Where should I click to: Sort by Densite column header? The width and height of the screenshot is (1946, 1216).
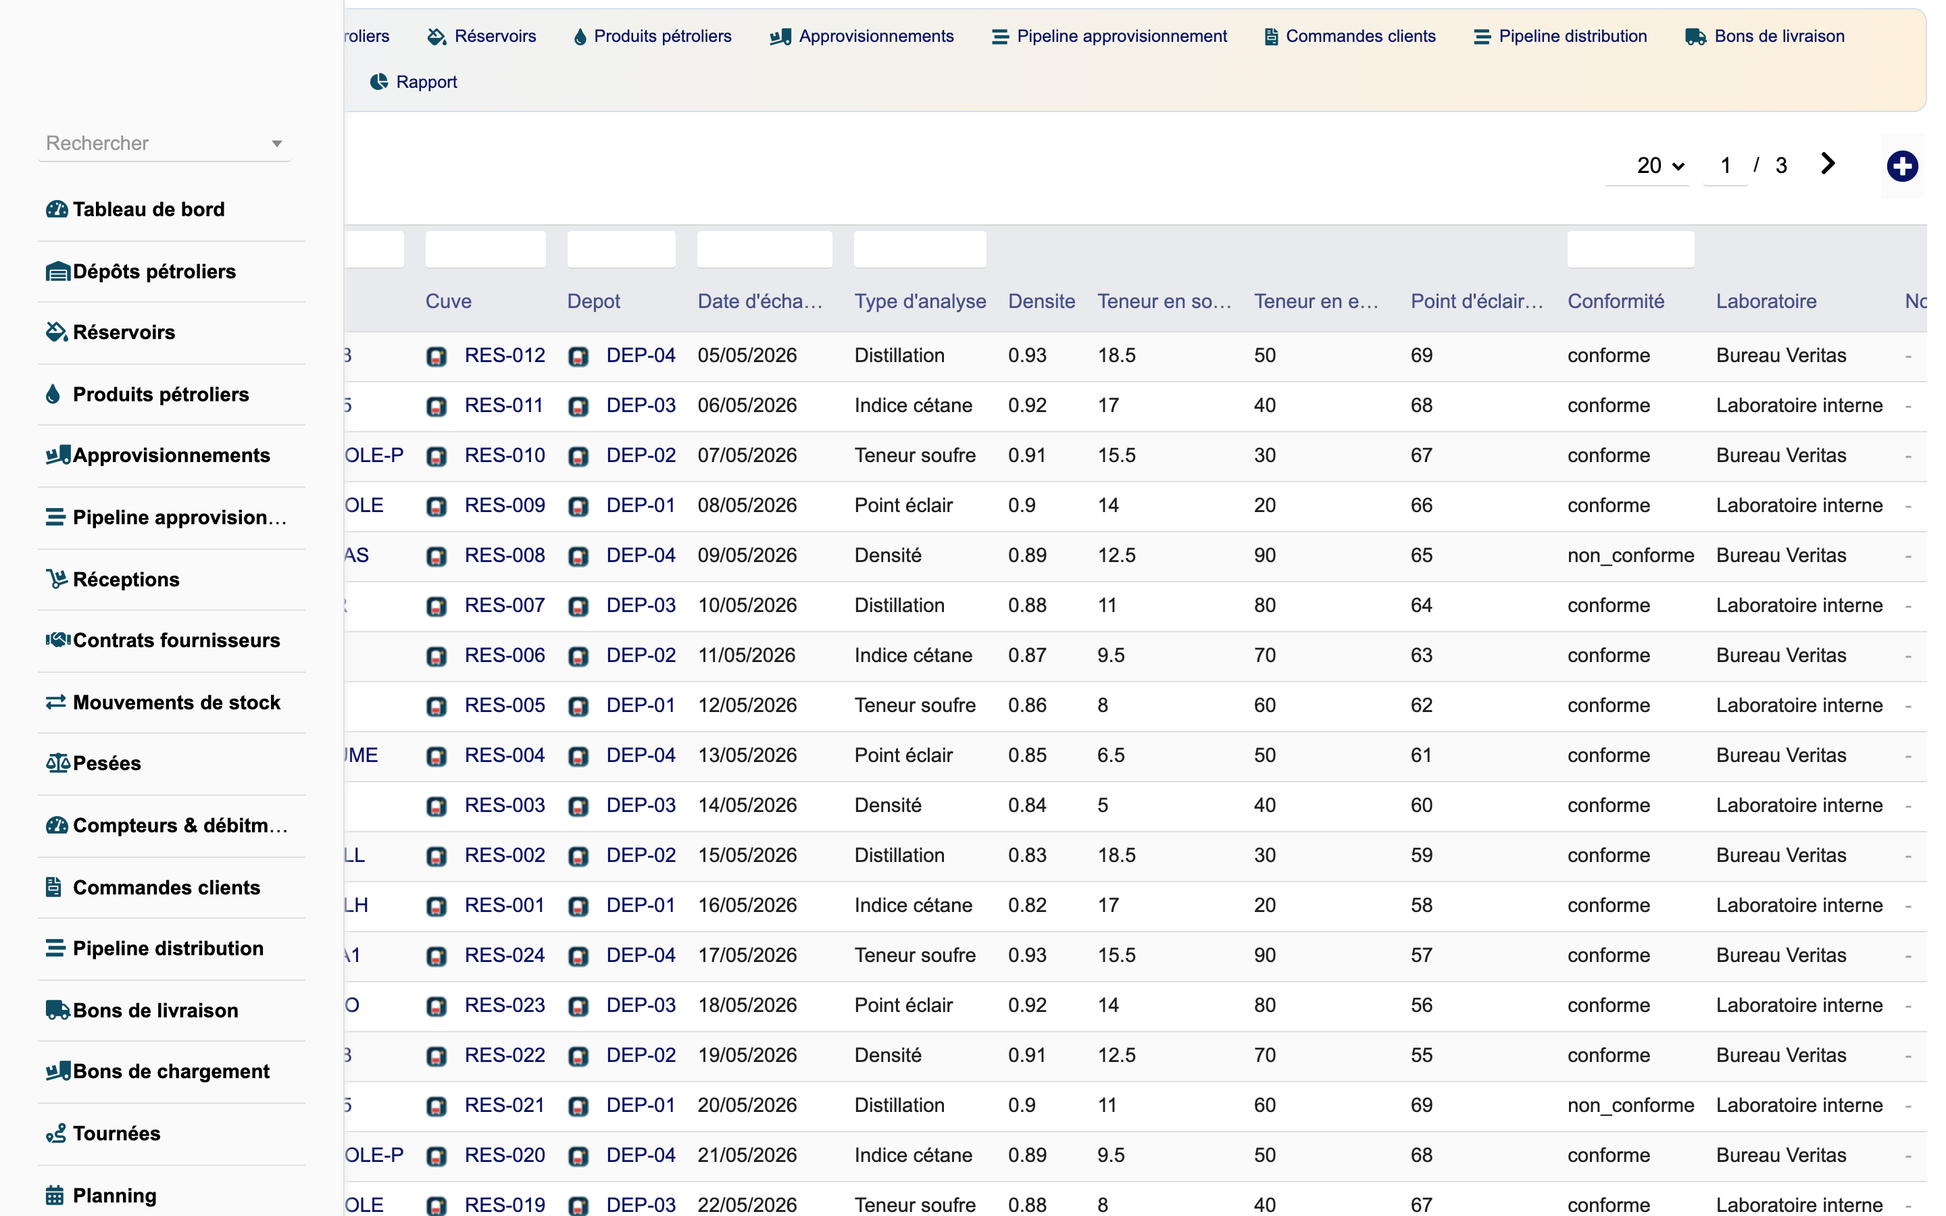coord(1042,301)
